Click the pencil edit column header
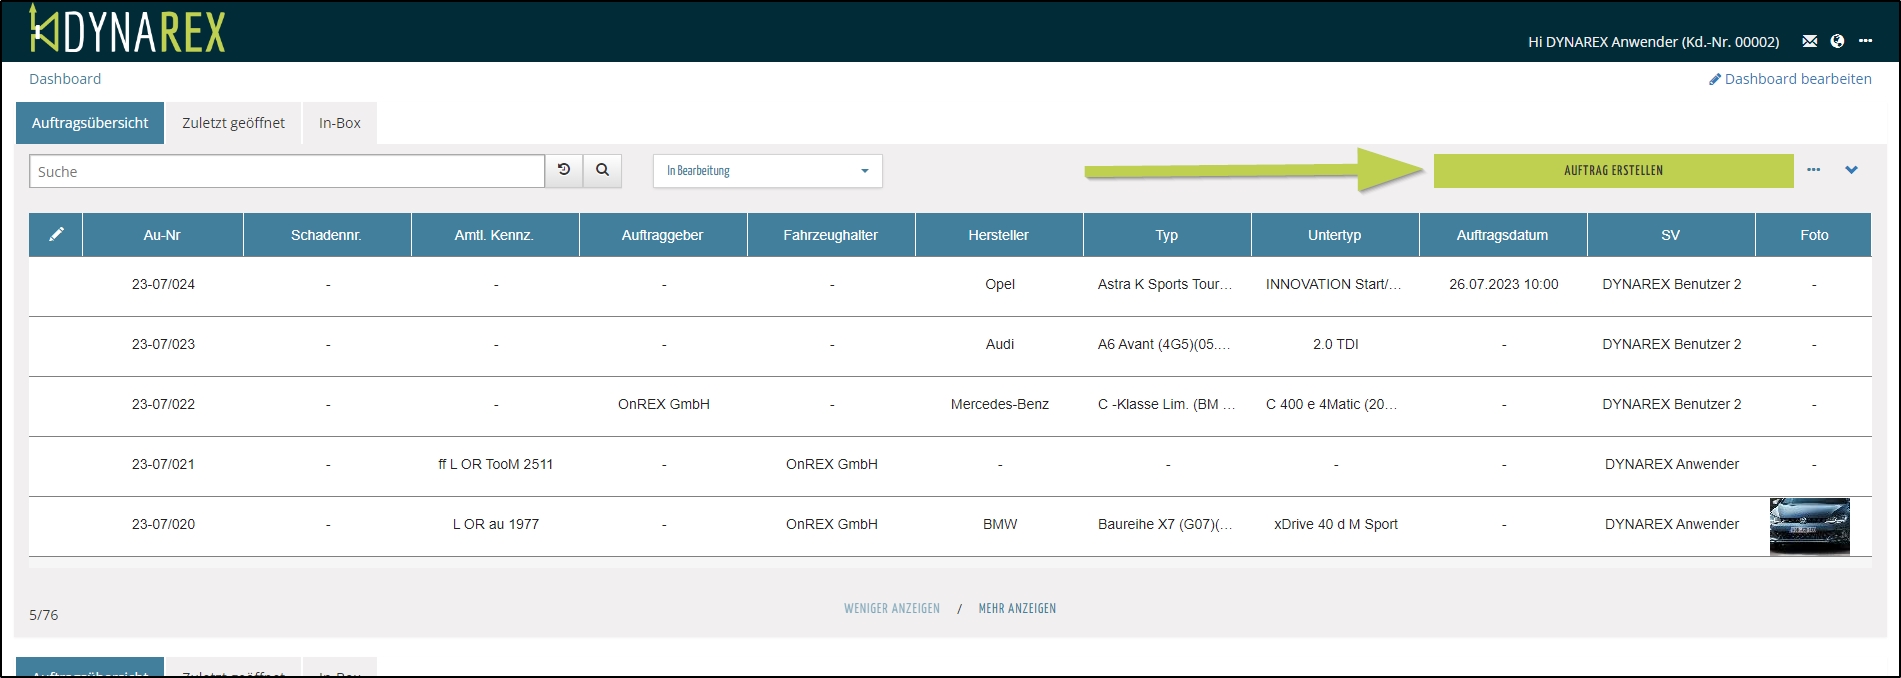The image size is (1901, 678). tap(56, 235)
